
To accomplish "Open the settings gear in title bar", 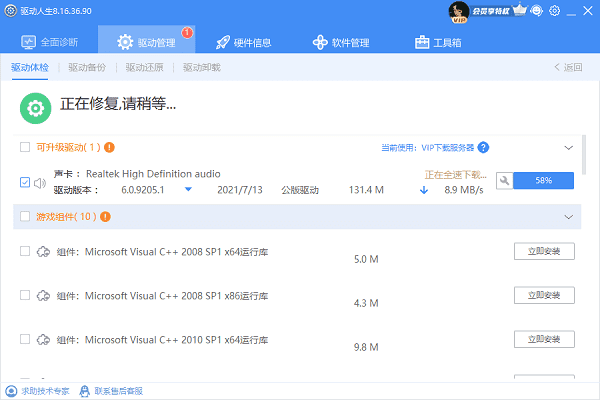I will [x=554, y=11].
